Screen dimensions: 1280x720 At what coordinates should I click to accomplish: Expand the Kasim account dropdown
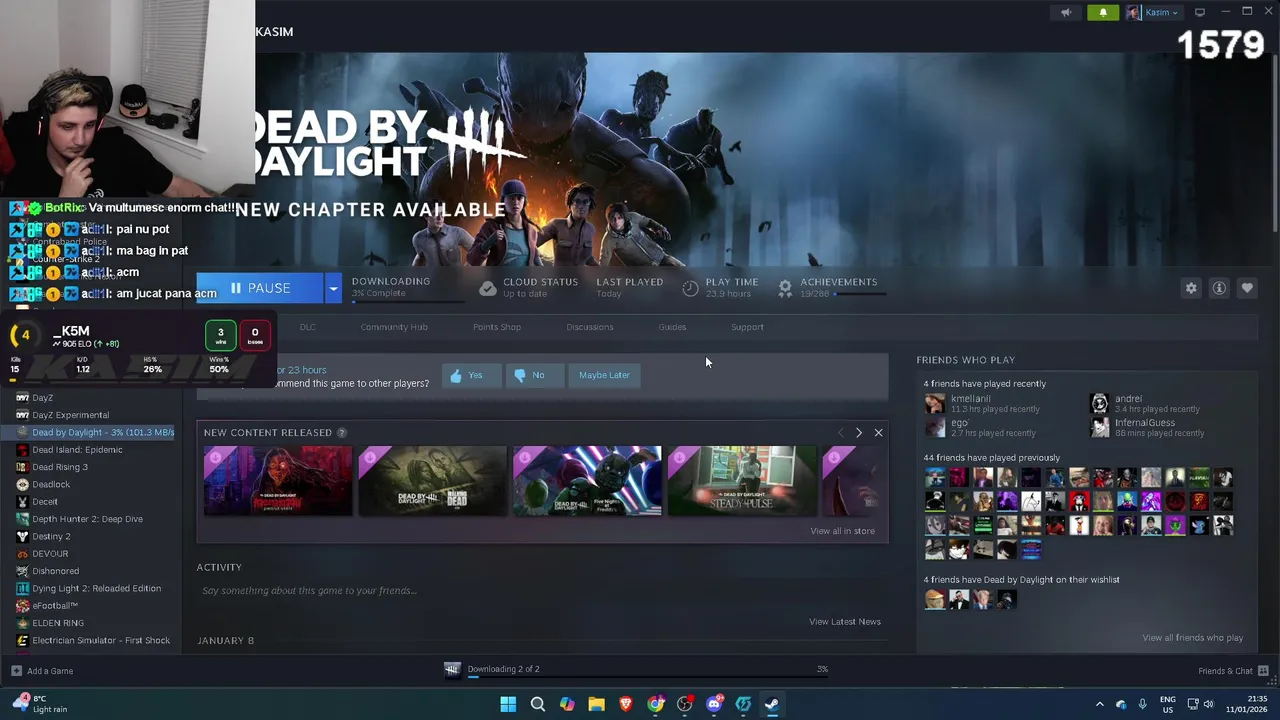click(1153, 12)
